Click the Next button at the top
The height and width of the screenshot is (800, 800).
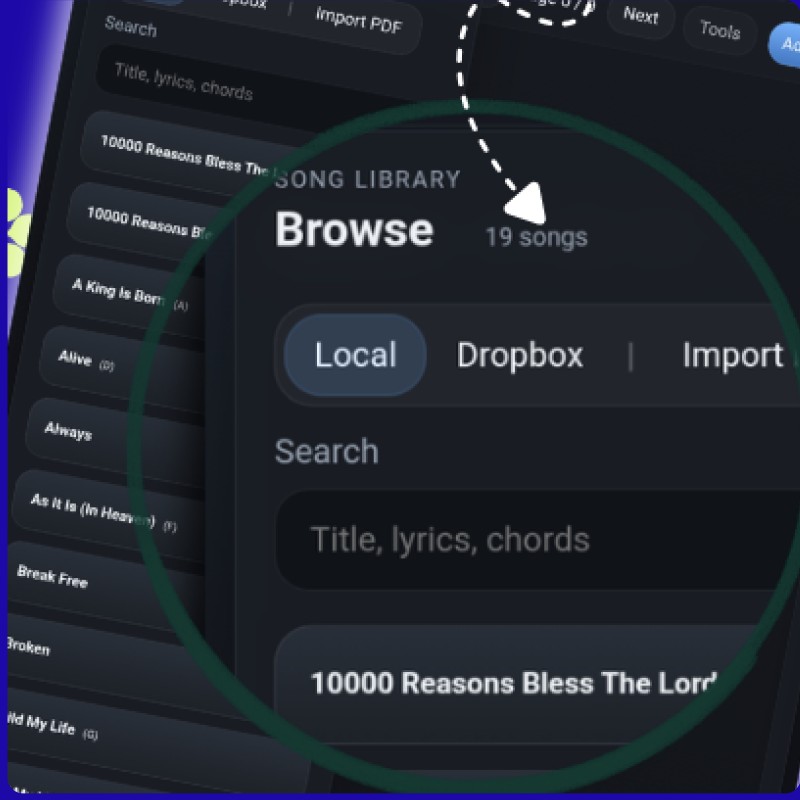[641, 16]
